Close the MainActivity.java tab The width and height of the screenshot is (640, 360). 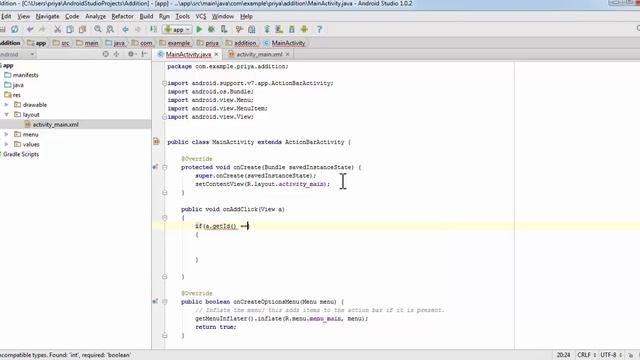coord(216,54)
